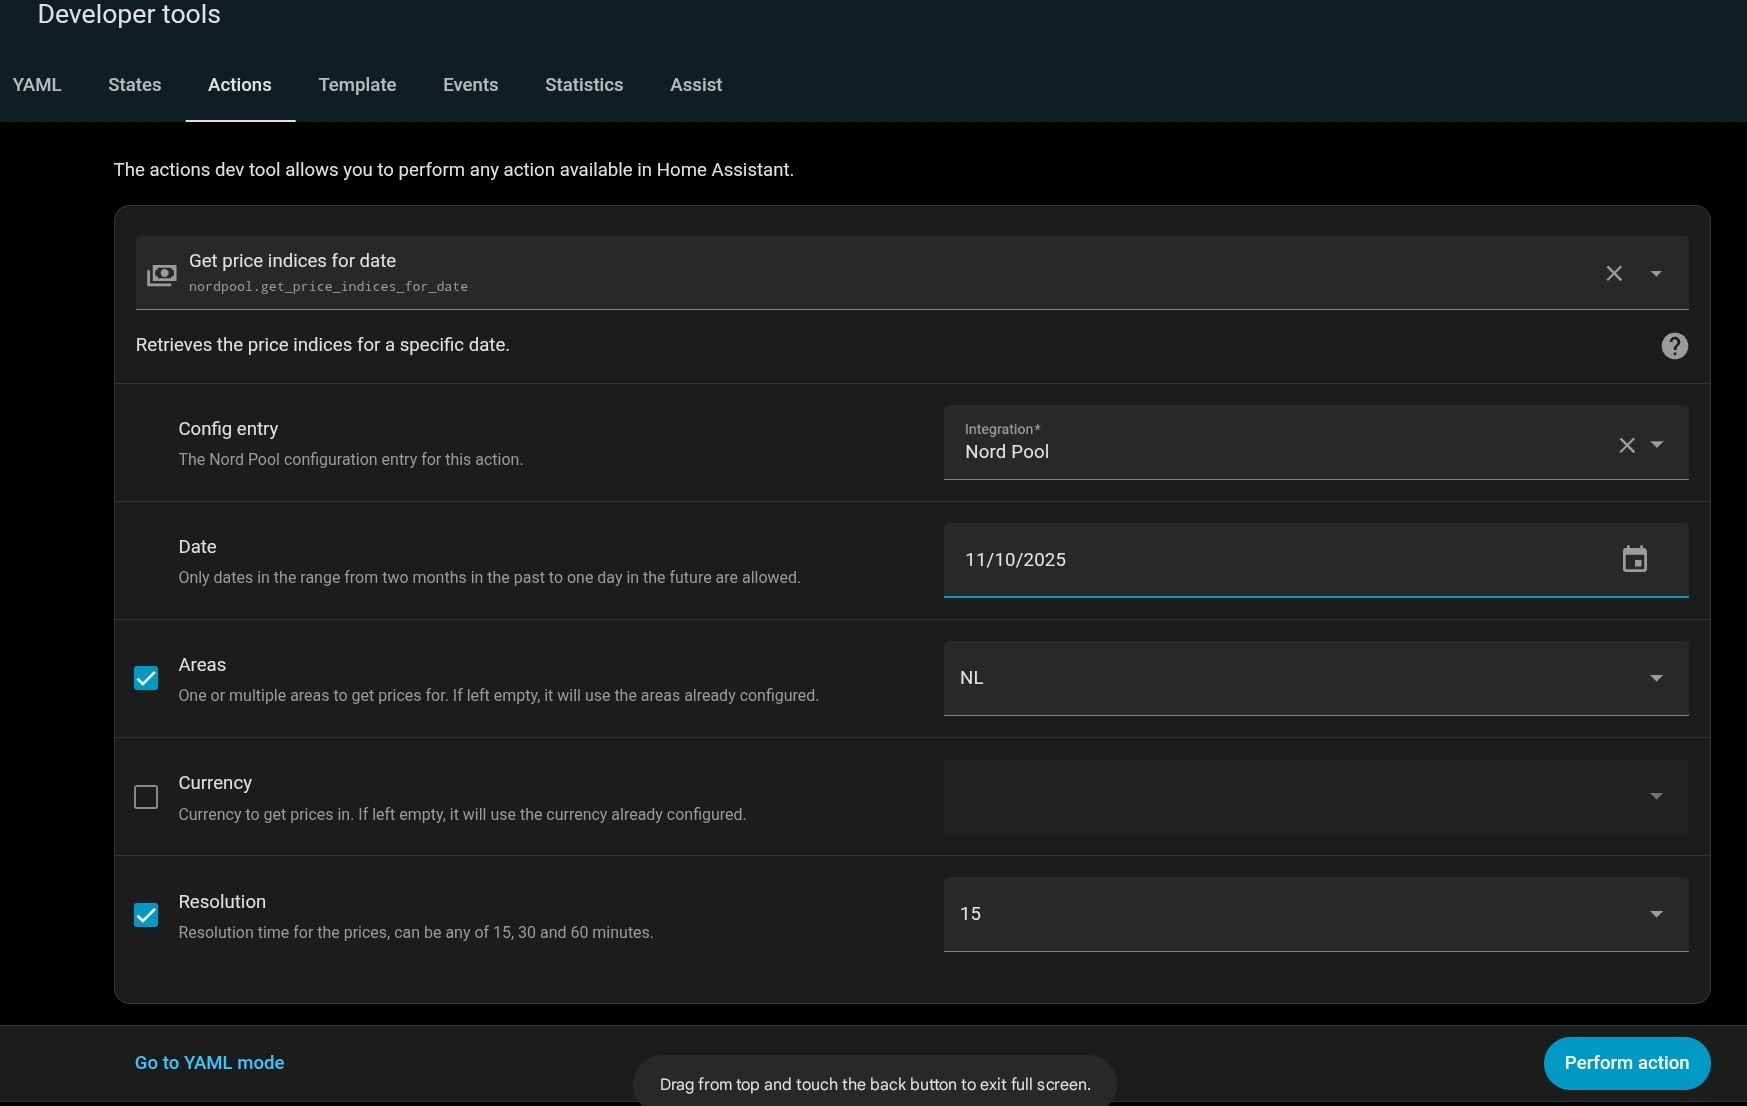This screenshot has width=1747, height=1106.
Task: Enable the Currency checkbox
Action: [146, 797]
